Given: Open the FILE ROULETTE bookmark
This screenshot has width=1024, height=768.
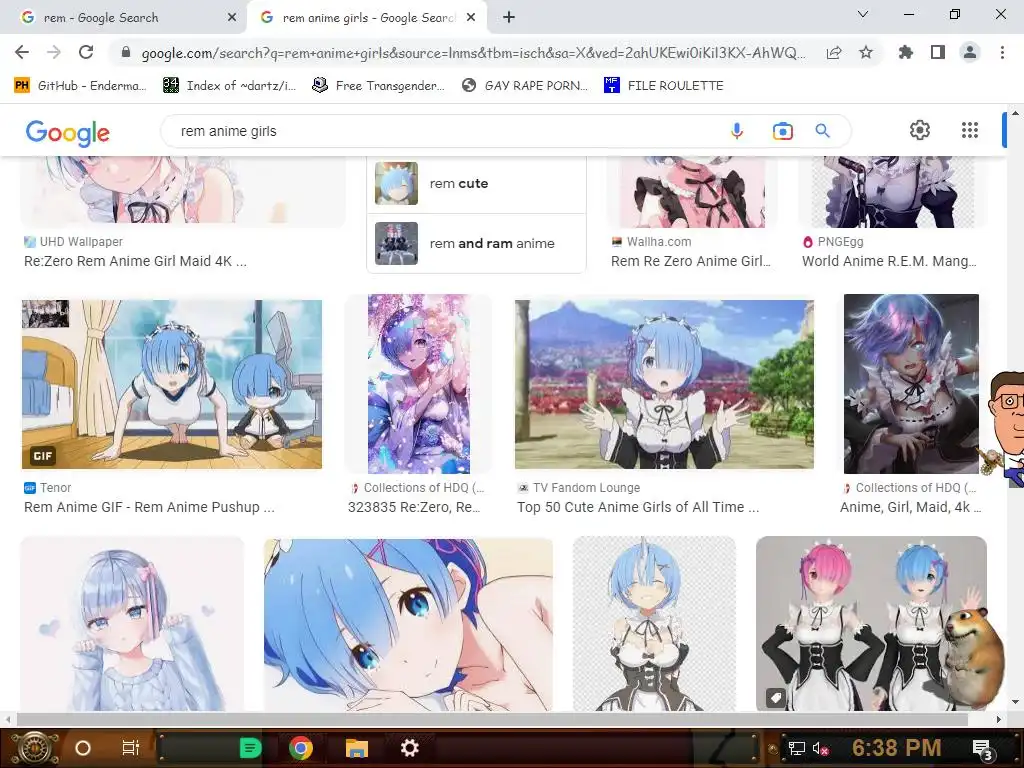Looking at the screenshot, I should click(x=664, y=86).
